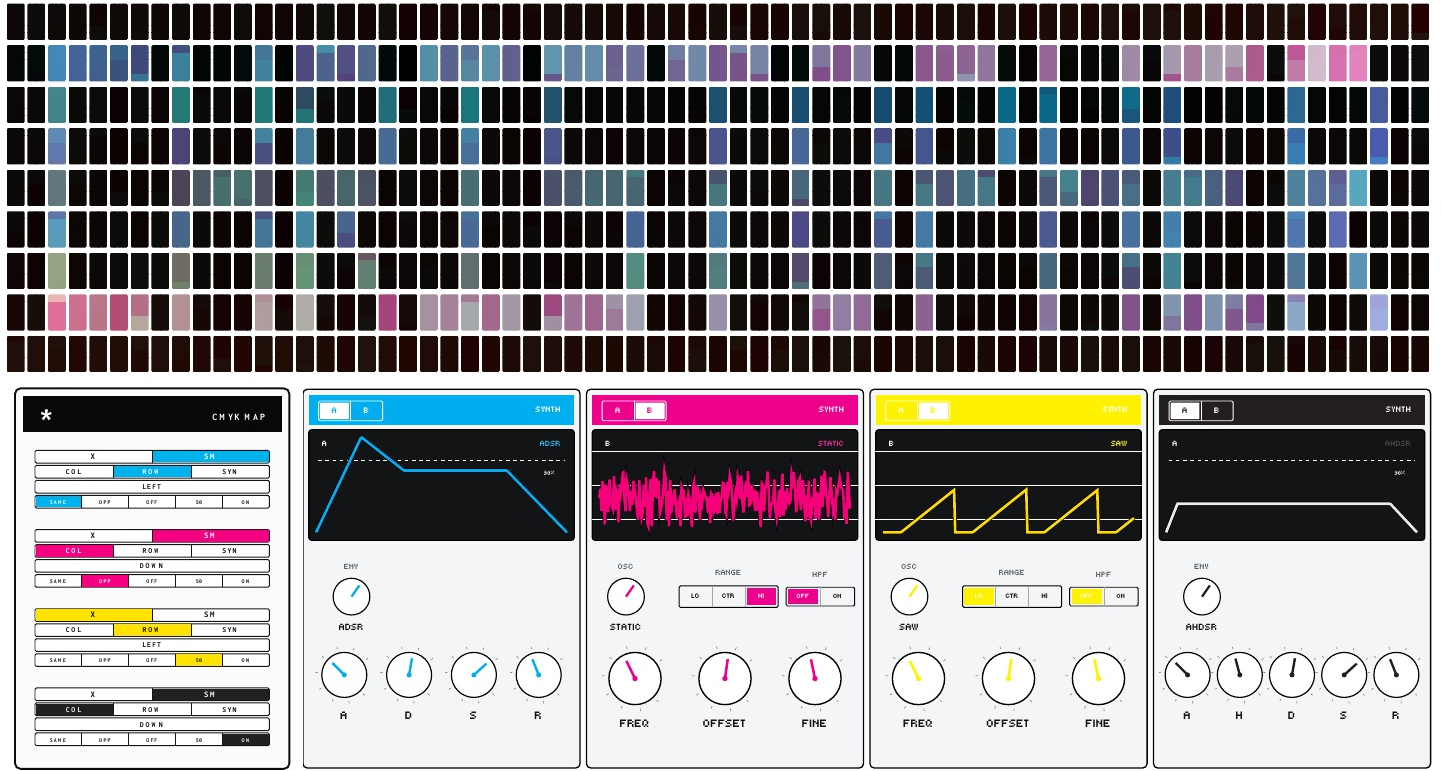Click the black panel sustain knob S

tap(1344, 675)
